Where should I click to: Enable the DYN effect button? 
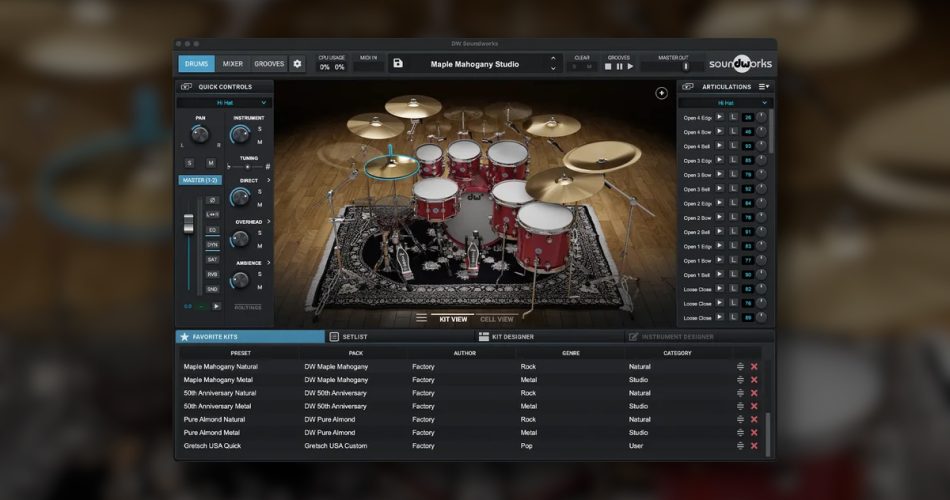click(212, 244)
